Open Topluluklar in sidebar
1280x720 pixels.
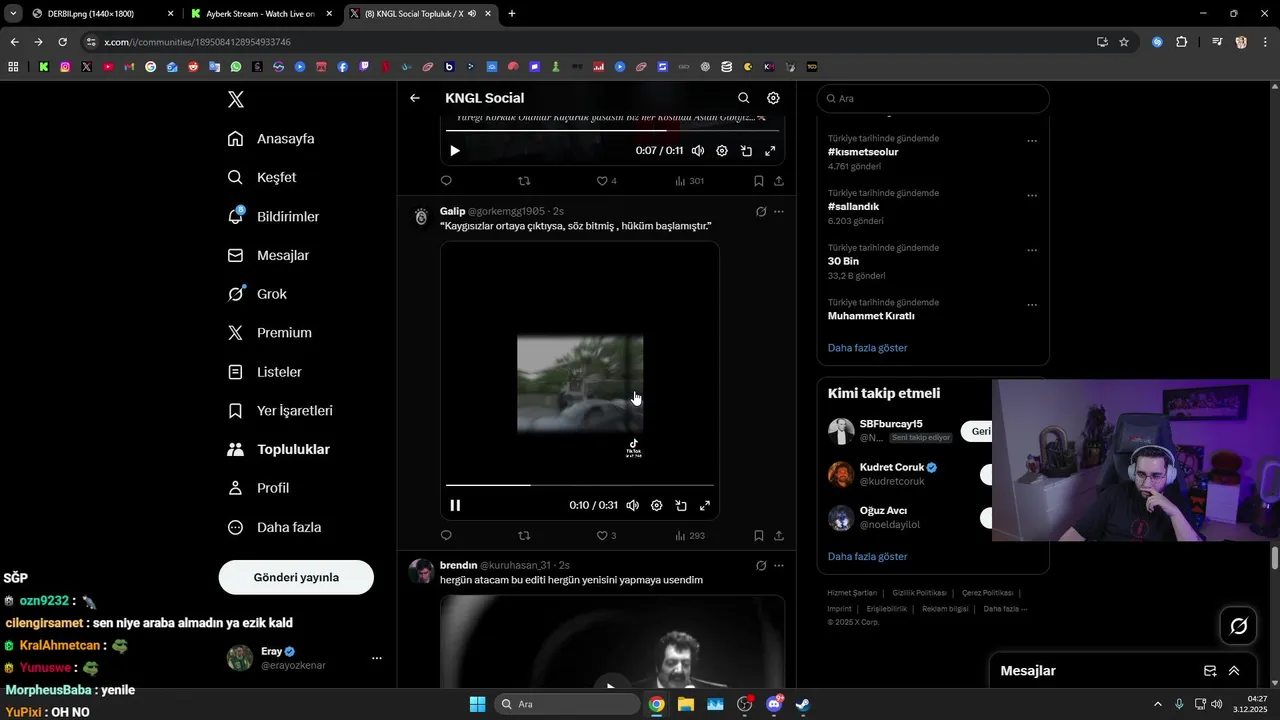tap(278, 449)
